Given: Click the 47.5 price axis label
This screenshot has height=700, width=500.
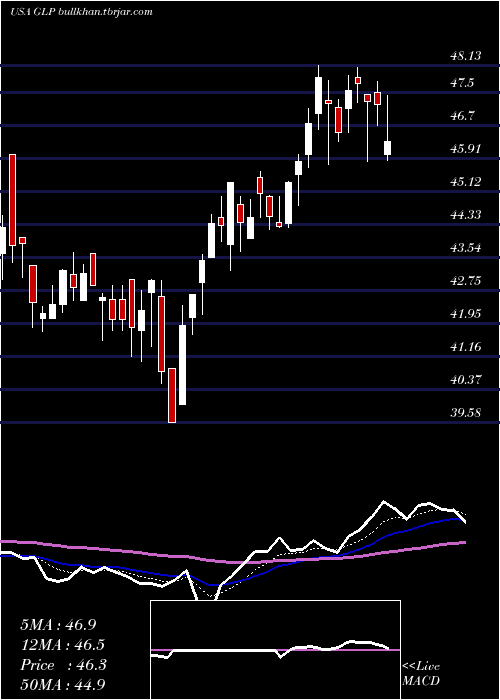Looking at the screenshot, I should coord(463,83).
